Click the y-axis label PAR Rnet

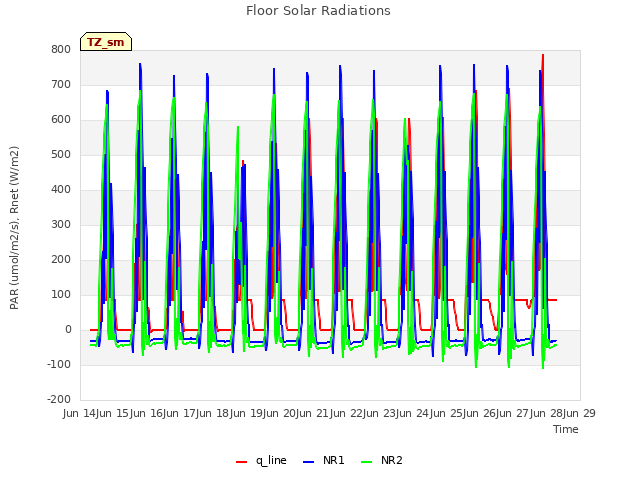coord(14,228)
